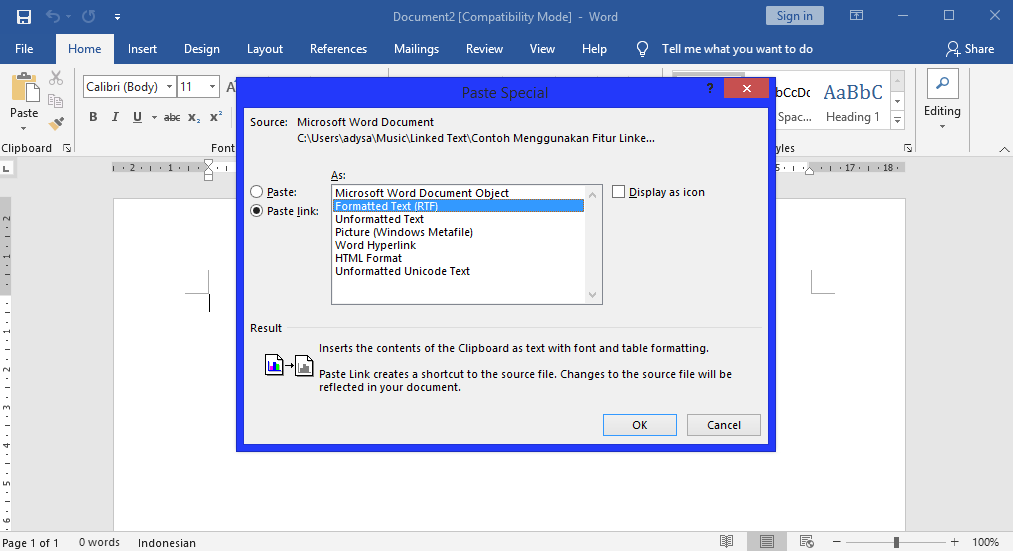Select Formatted Text (RTF) format
The image size is (1013, 551).
point(458,206)
